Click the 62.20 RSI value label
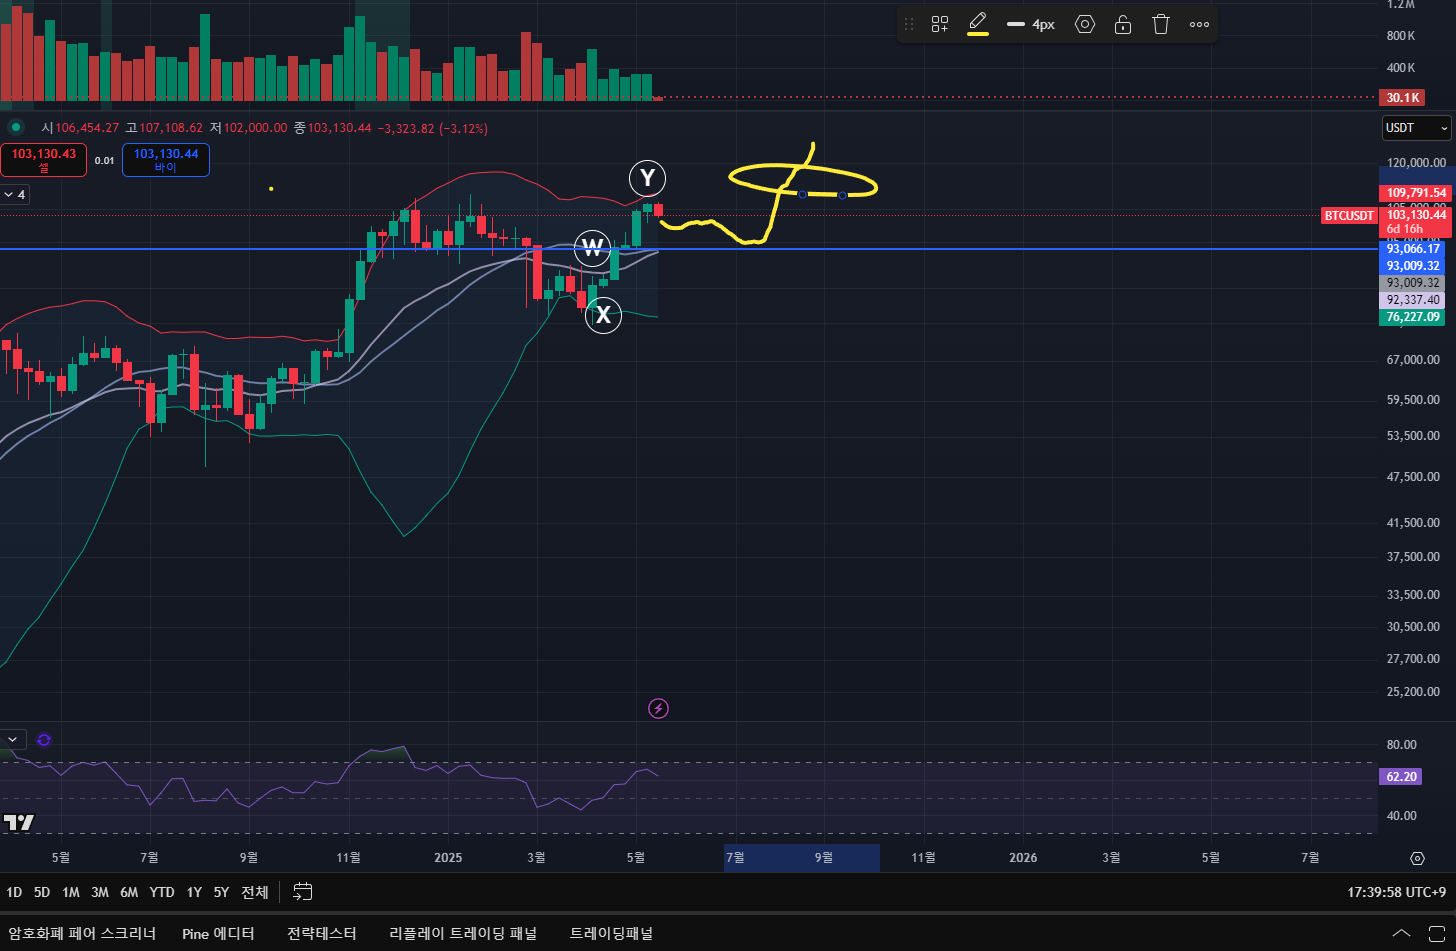Image resolution: width=1456 pixels, height=951 pixels. (1400, 776)
